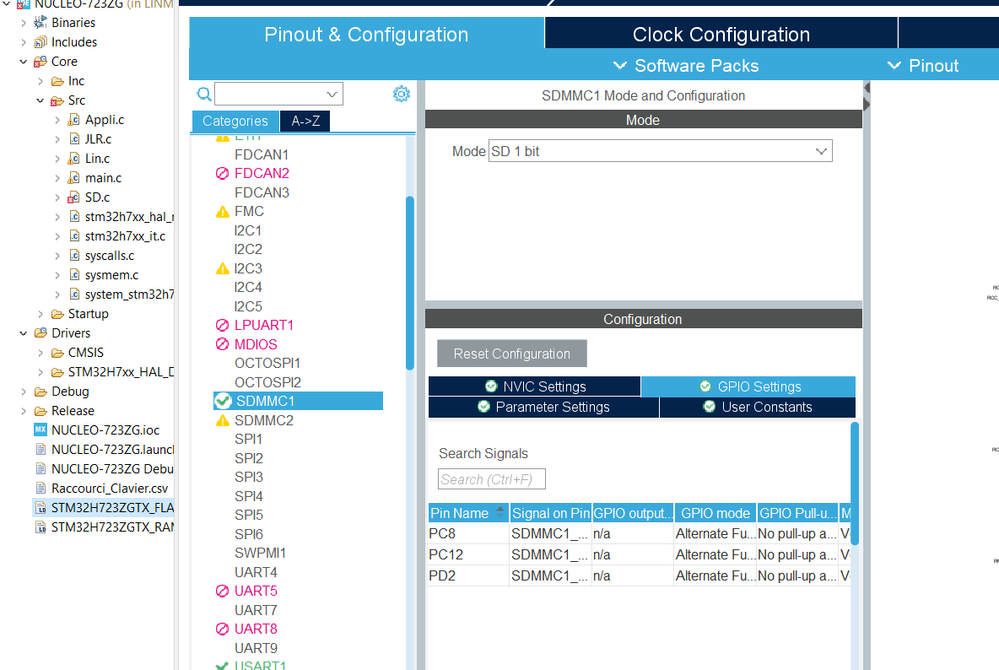Expand the Startup folder tree arrow
Screen dimensions: 999x670
[40, 314]
